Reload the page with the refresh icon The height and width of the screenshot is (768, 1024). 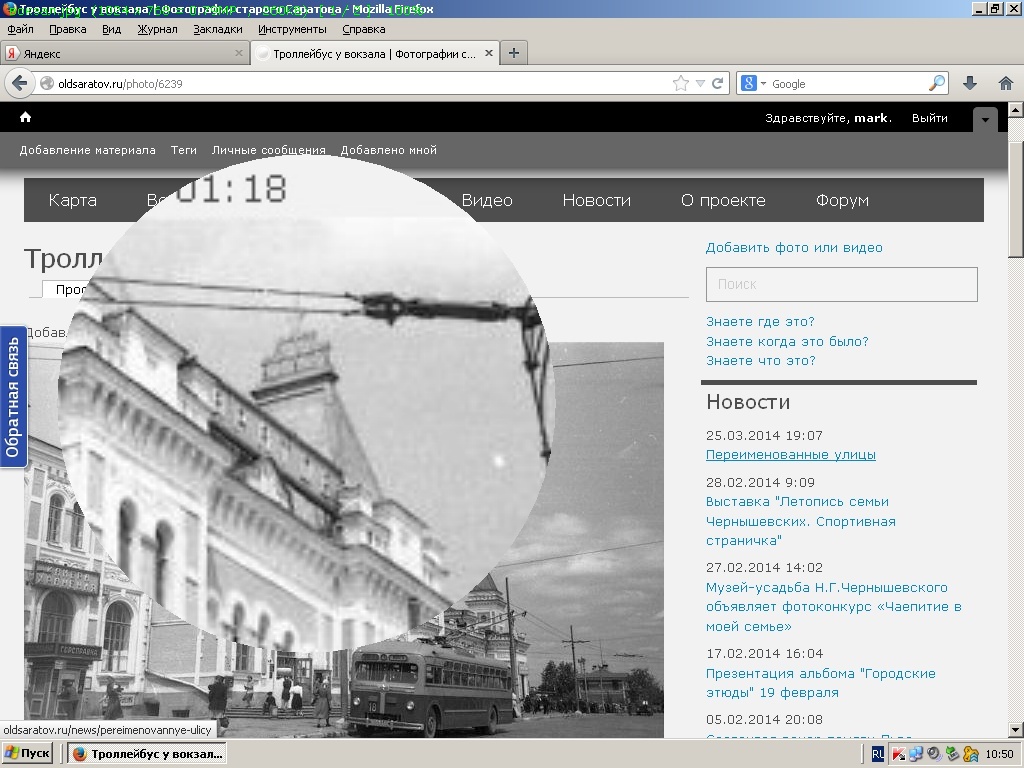click(x=718, y=83)
